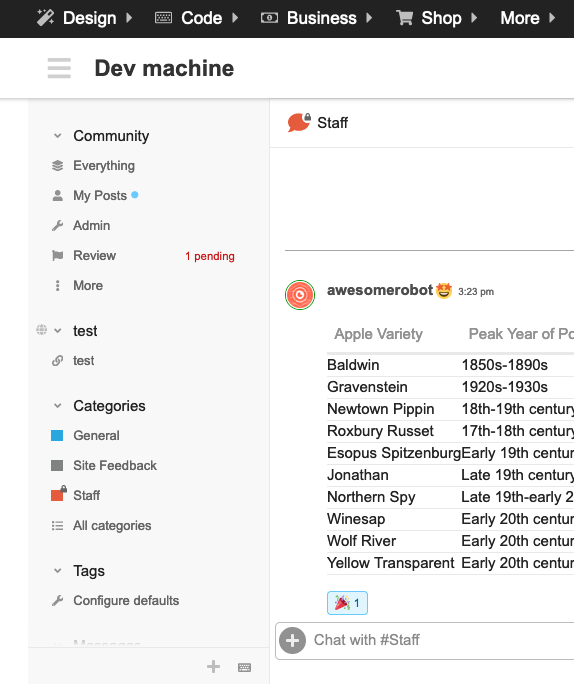Open the Design menu
Screen dimensions: 574x684
pos(90,18)
